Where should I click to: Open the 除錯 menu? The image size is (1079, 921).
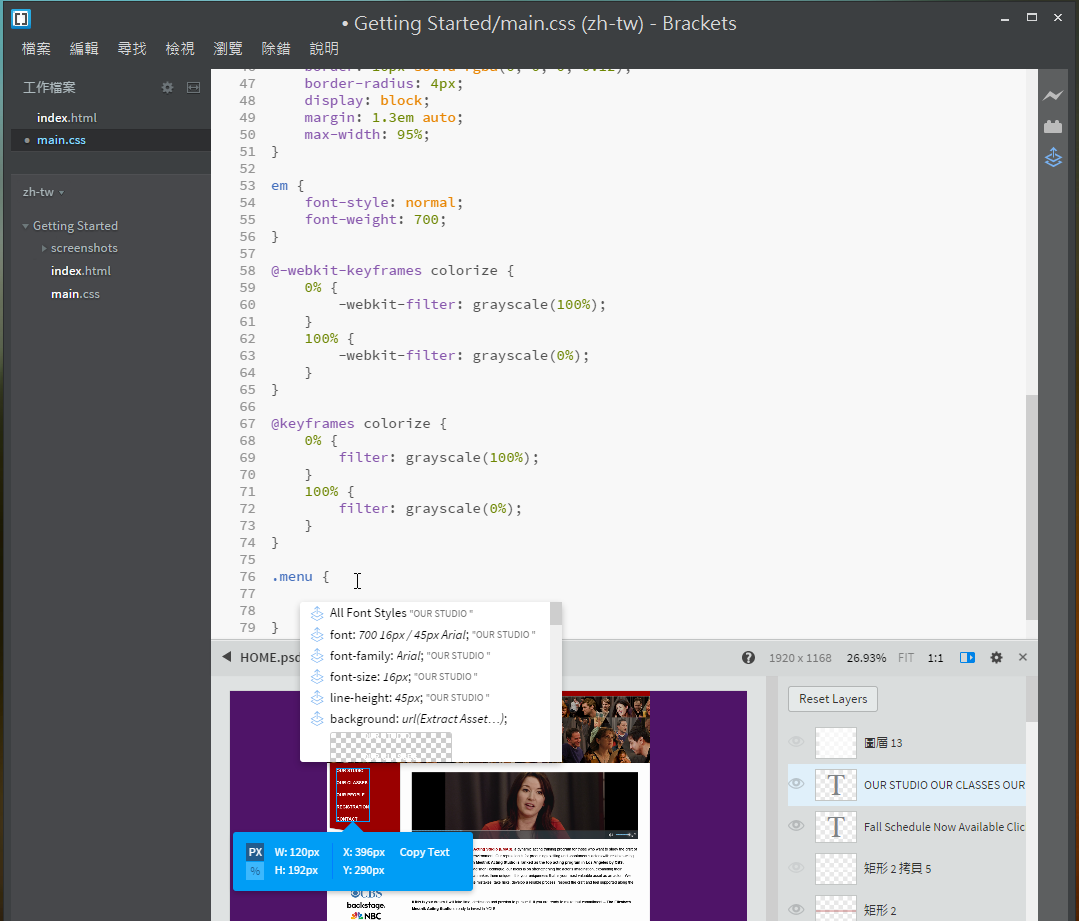coord(276,48)
